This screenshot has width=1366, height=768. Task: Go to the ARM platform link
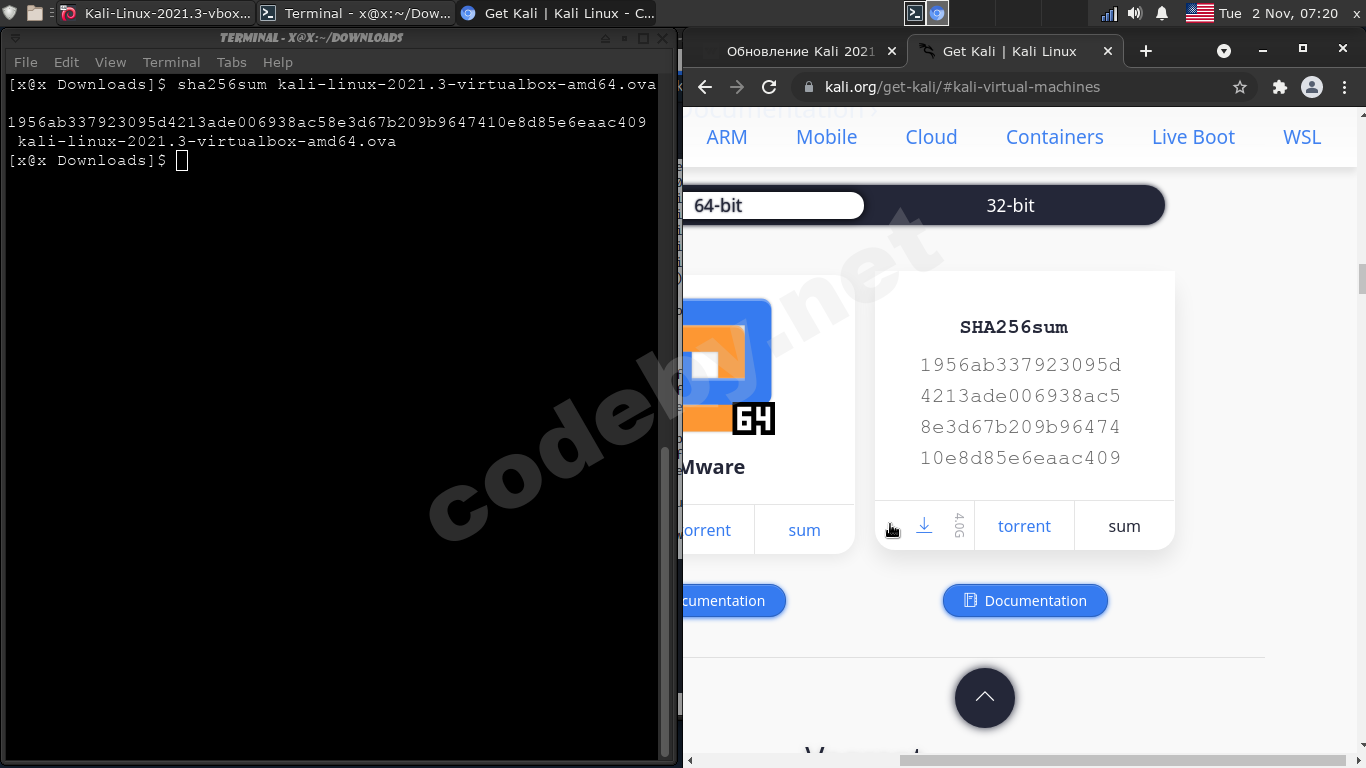[x=727, y=137]
